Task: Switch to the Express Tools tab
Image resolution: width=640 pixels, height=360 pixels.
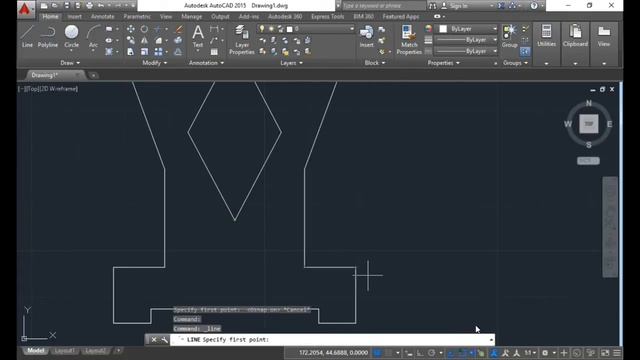Action: (x=327, y=17)
